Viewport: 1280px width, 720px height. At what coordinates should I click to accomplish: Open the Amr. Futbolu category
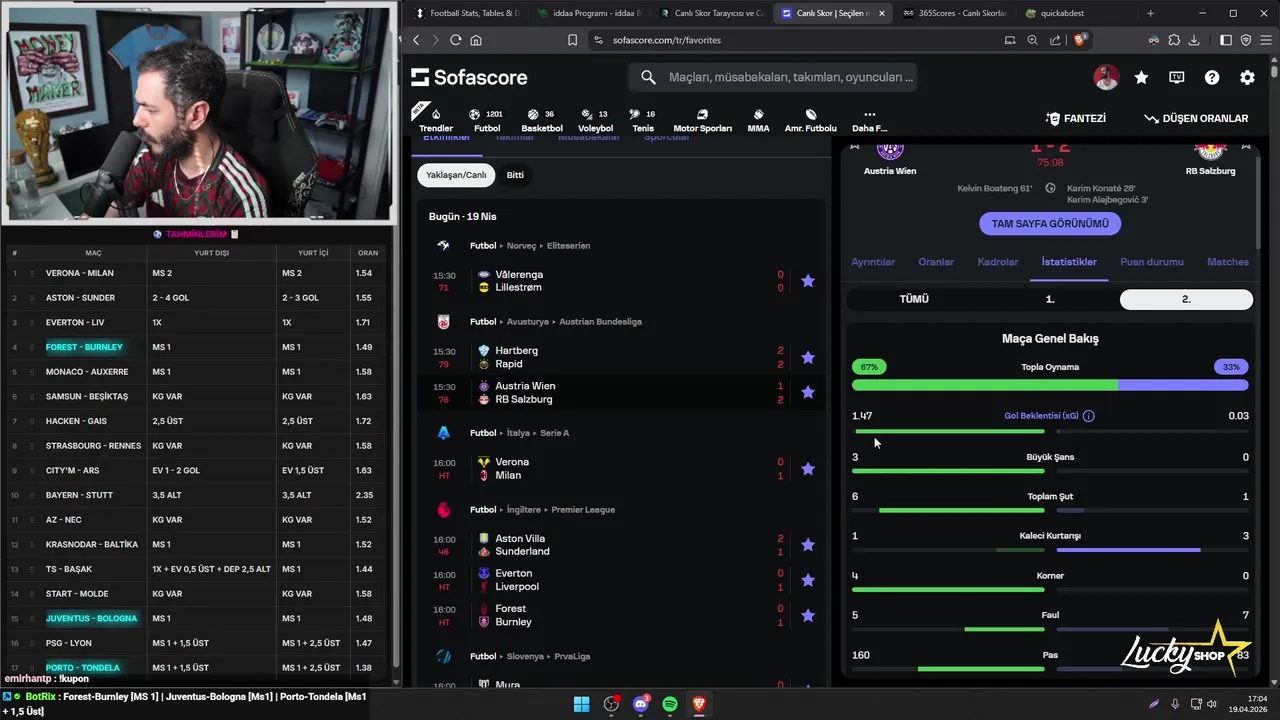coord(810,120)
